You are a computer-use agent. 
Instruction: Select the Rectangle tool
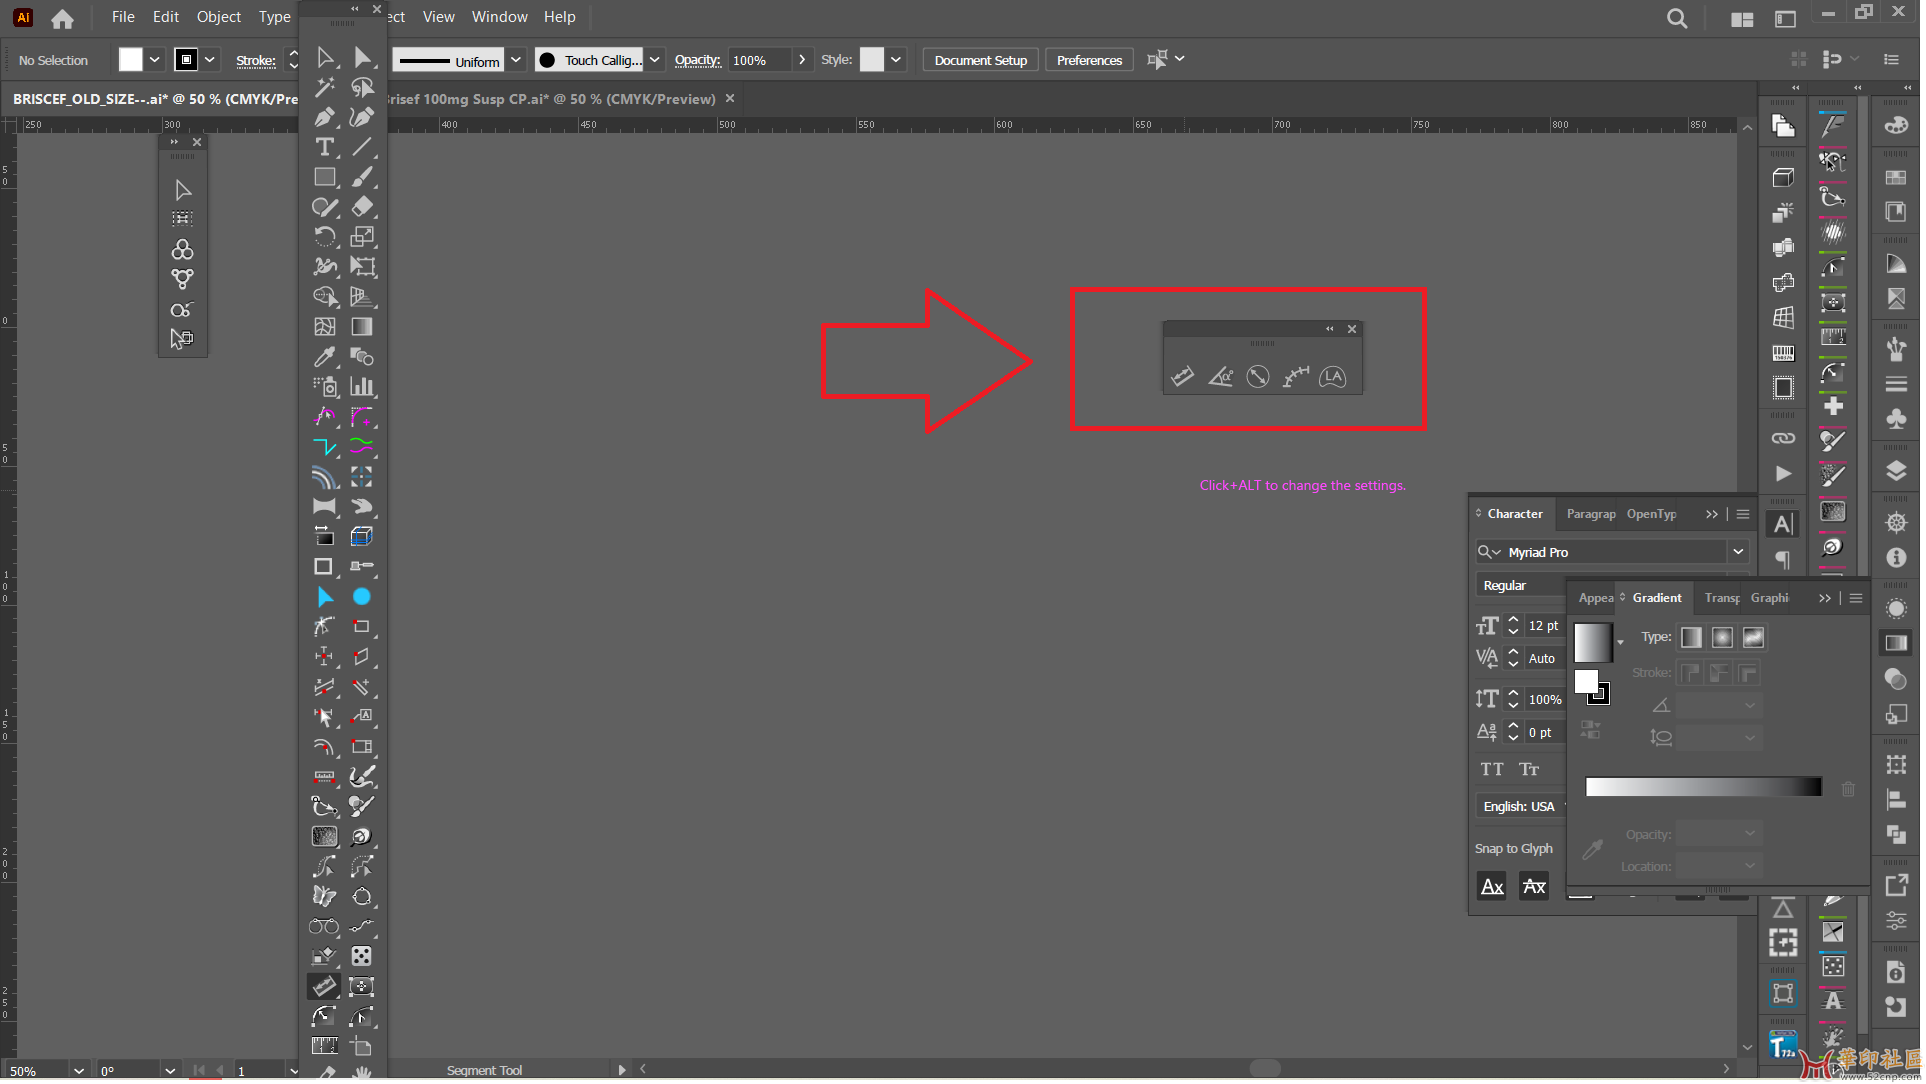(325, 178)
